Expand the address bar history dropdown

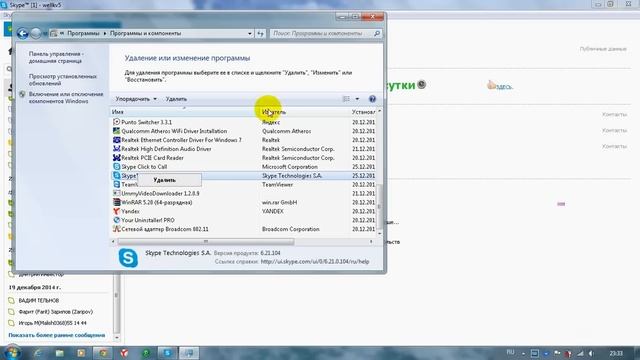click(250, 33)
